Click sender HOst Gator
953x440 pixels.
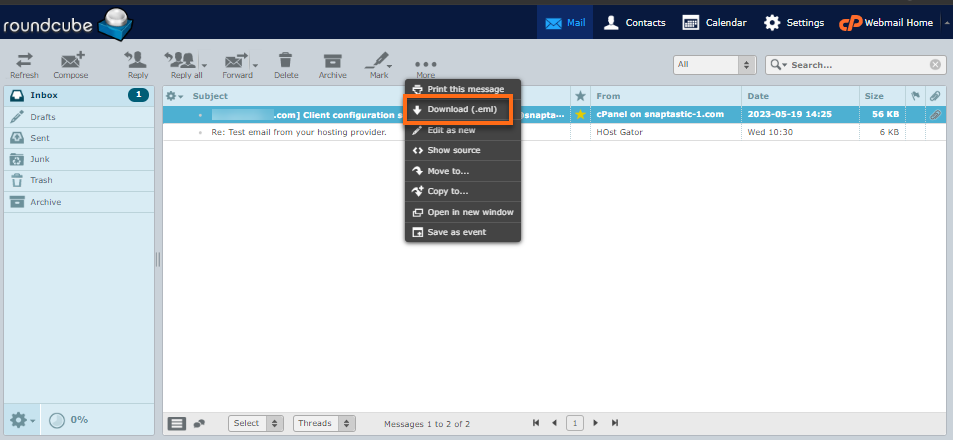point(619,132)
